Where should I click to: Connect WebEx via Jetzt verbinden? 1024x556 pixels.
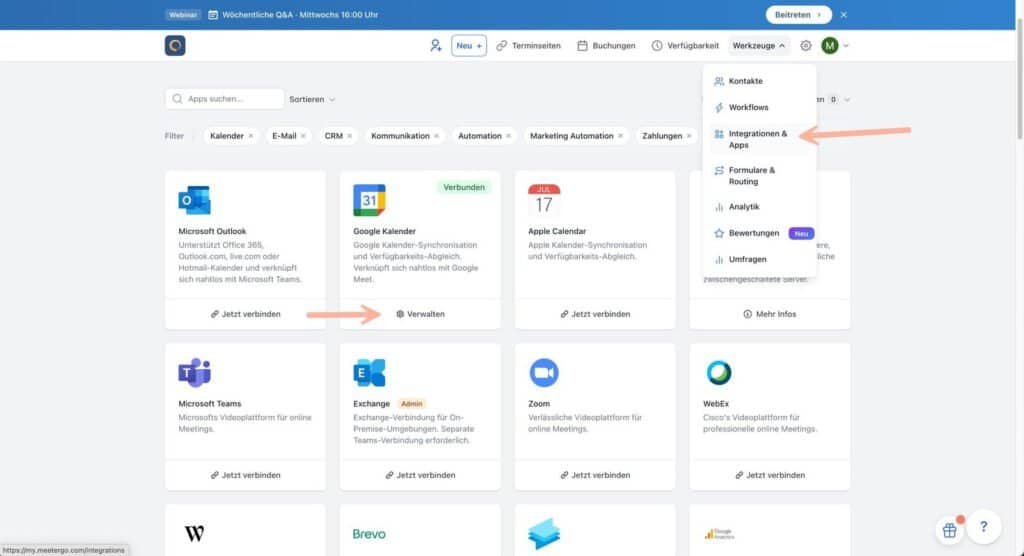pos(770,475)
